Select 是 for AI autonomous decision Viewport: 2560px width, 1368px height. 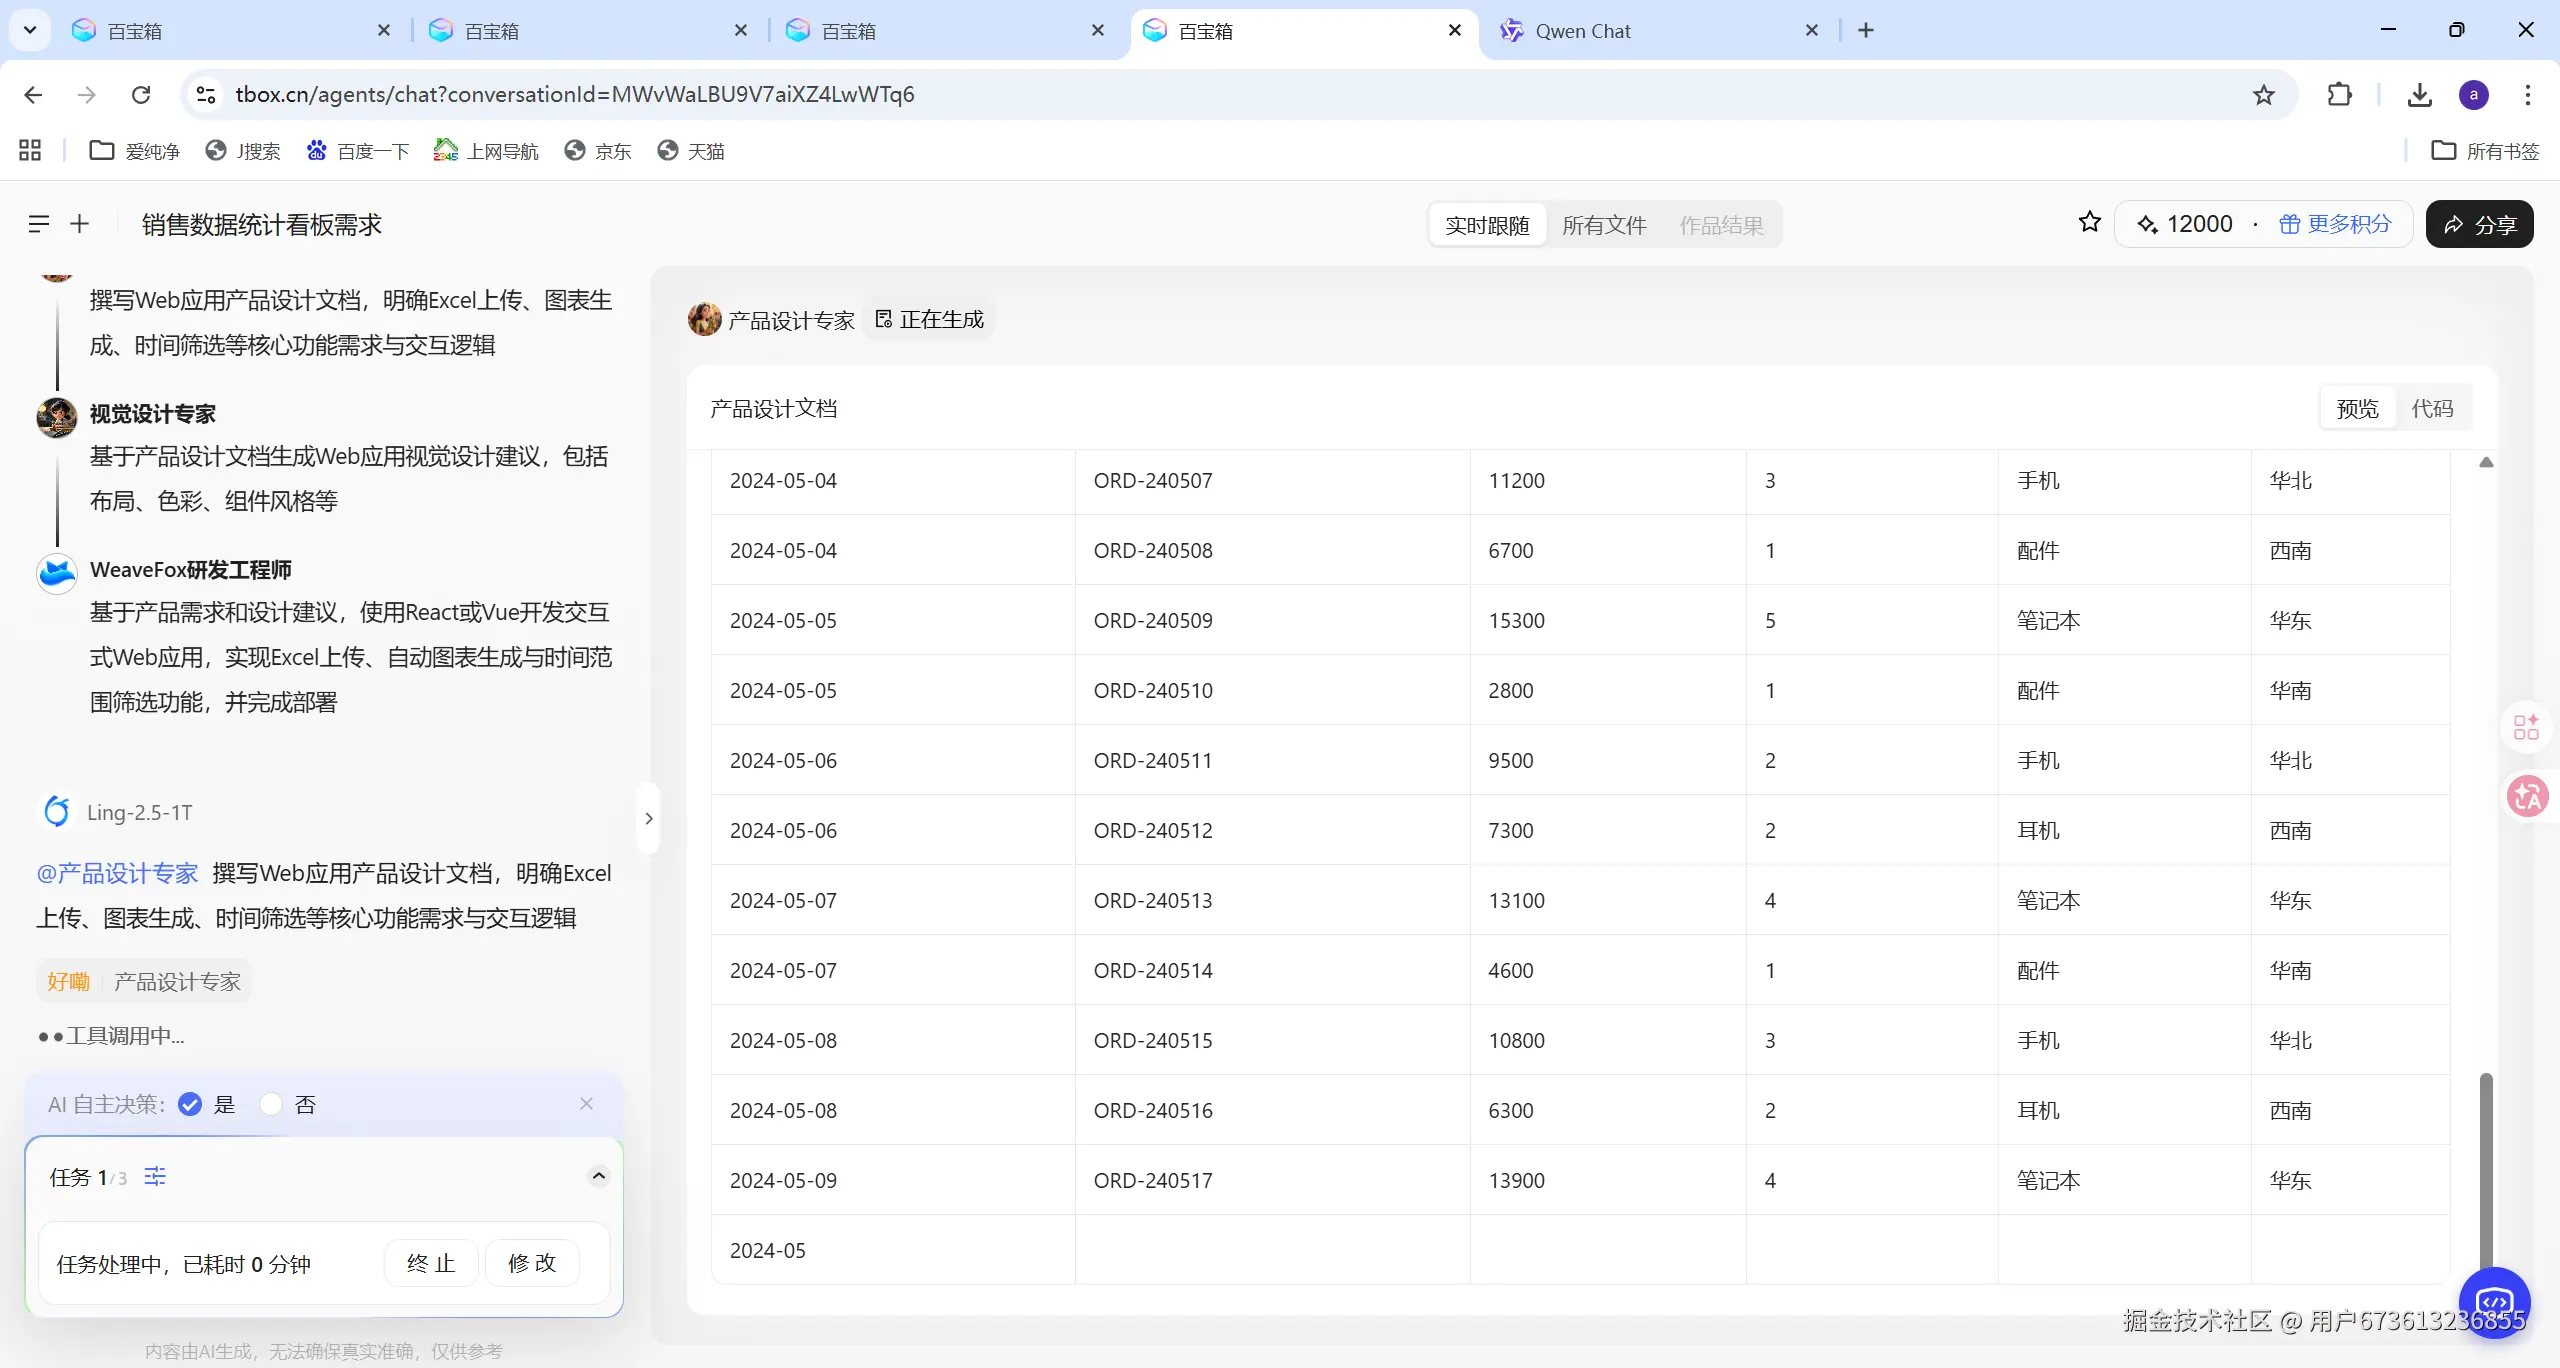click(190, 1104)
